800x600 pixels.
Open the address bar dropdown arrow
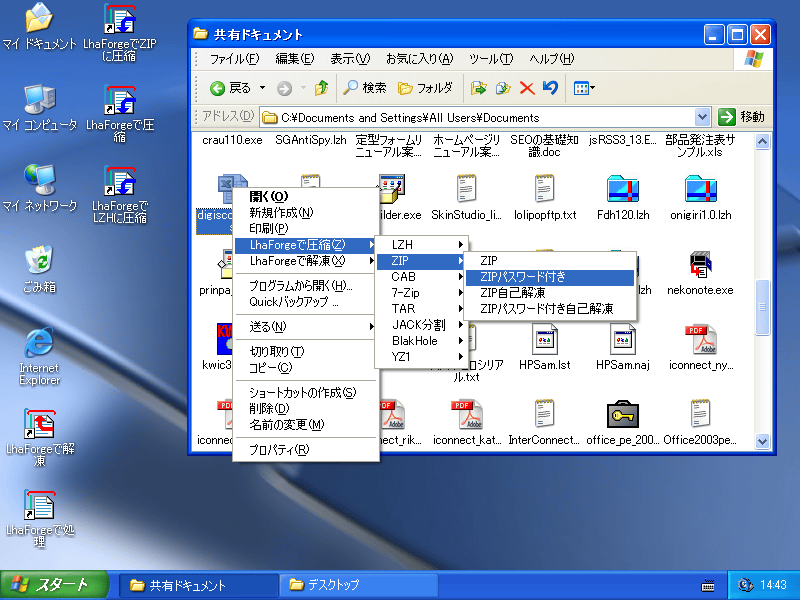[x=703, y=117]
